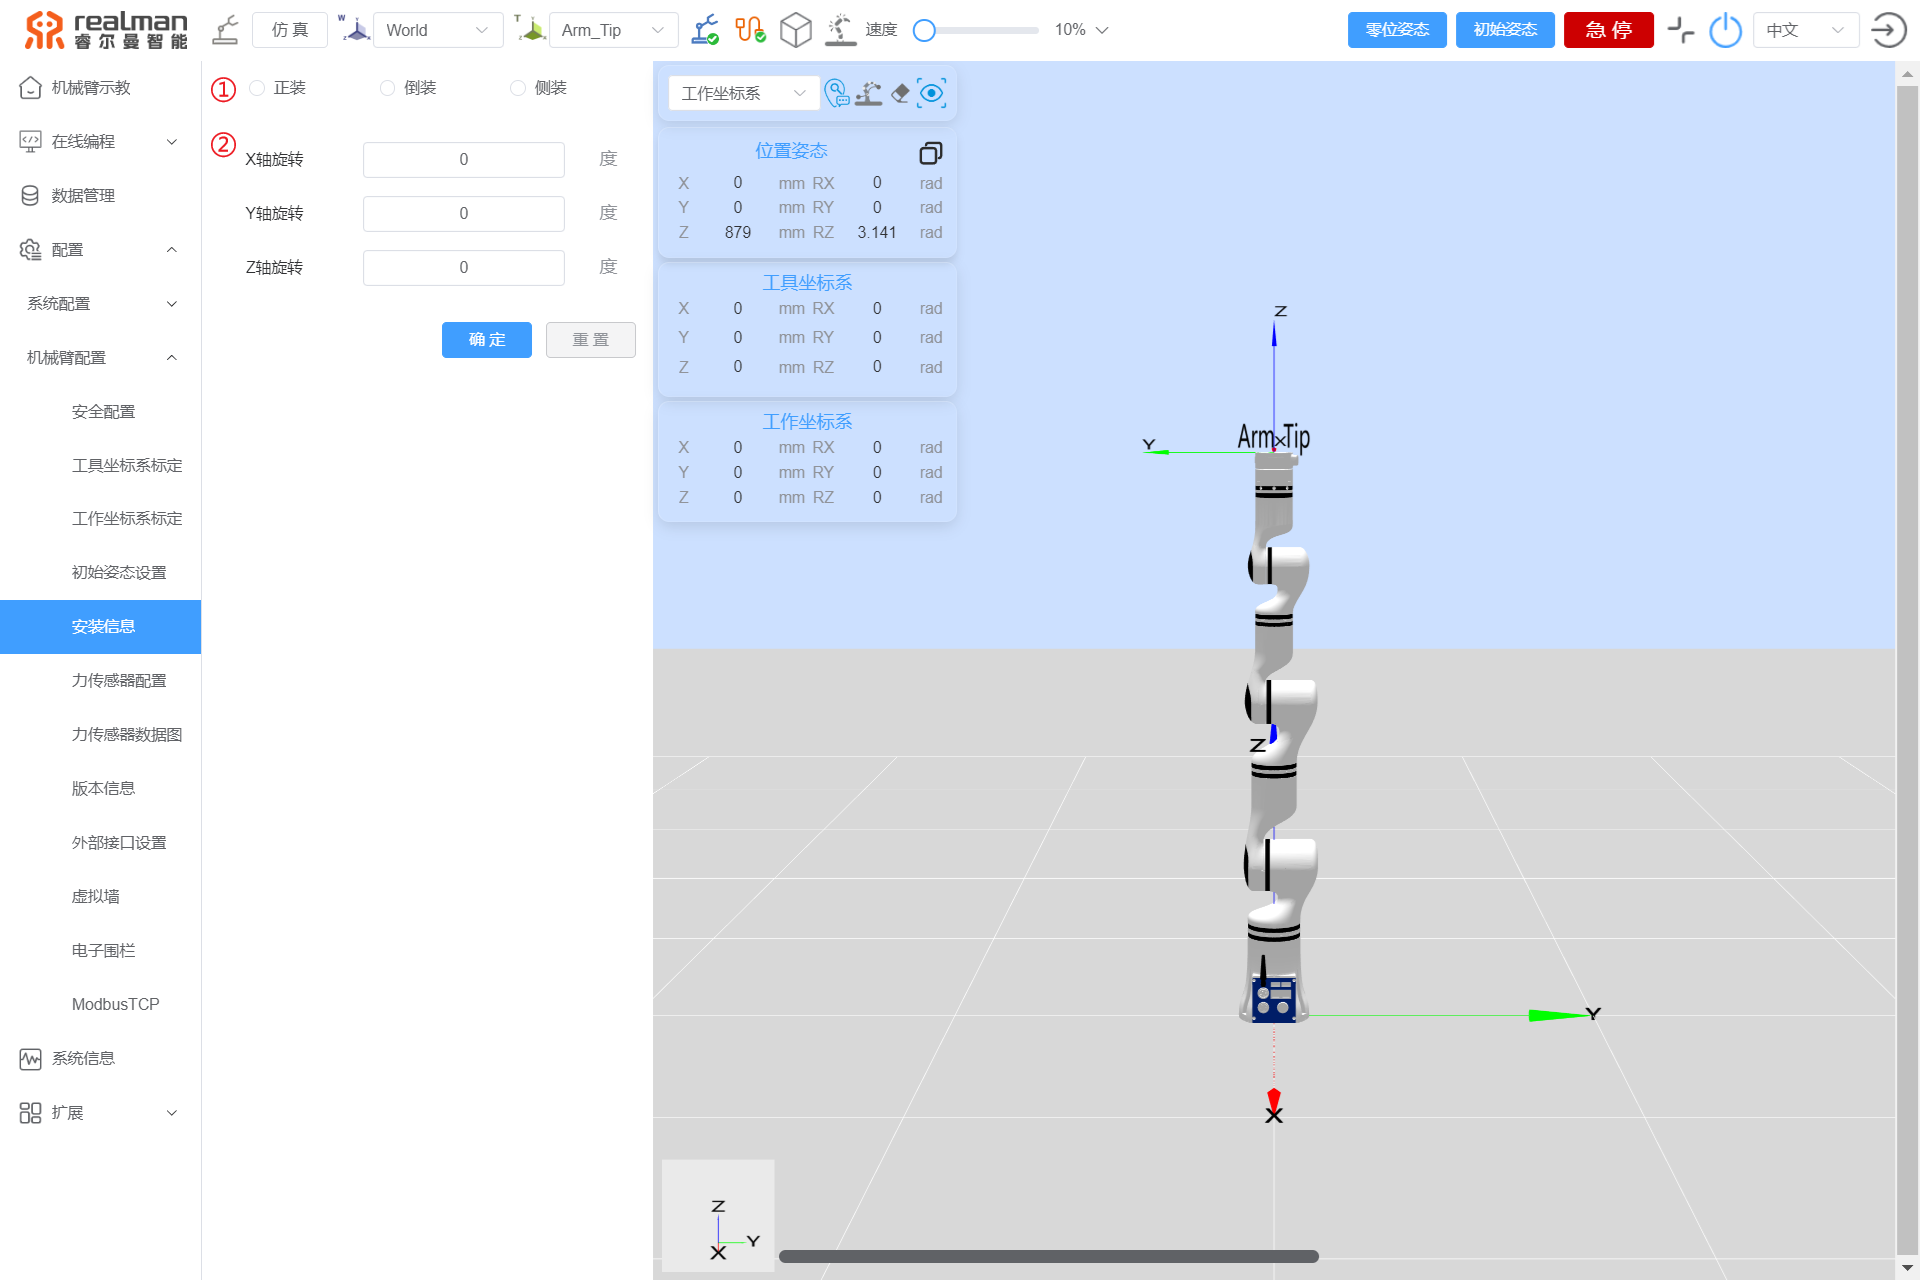Open 工具坐标系标定 page
This screenshot has width=1920, height=1280.
(x=100, y=466)
